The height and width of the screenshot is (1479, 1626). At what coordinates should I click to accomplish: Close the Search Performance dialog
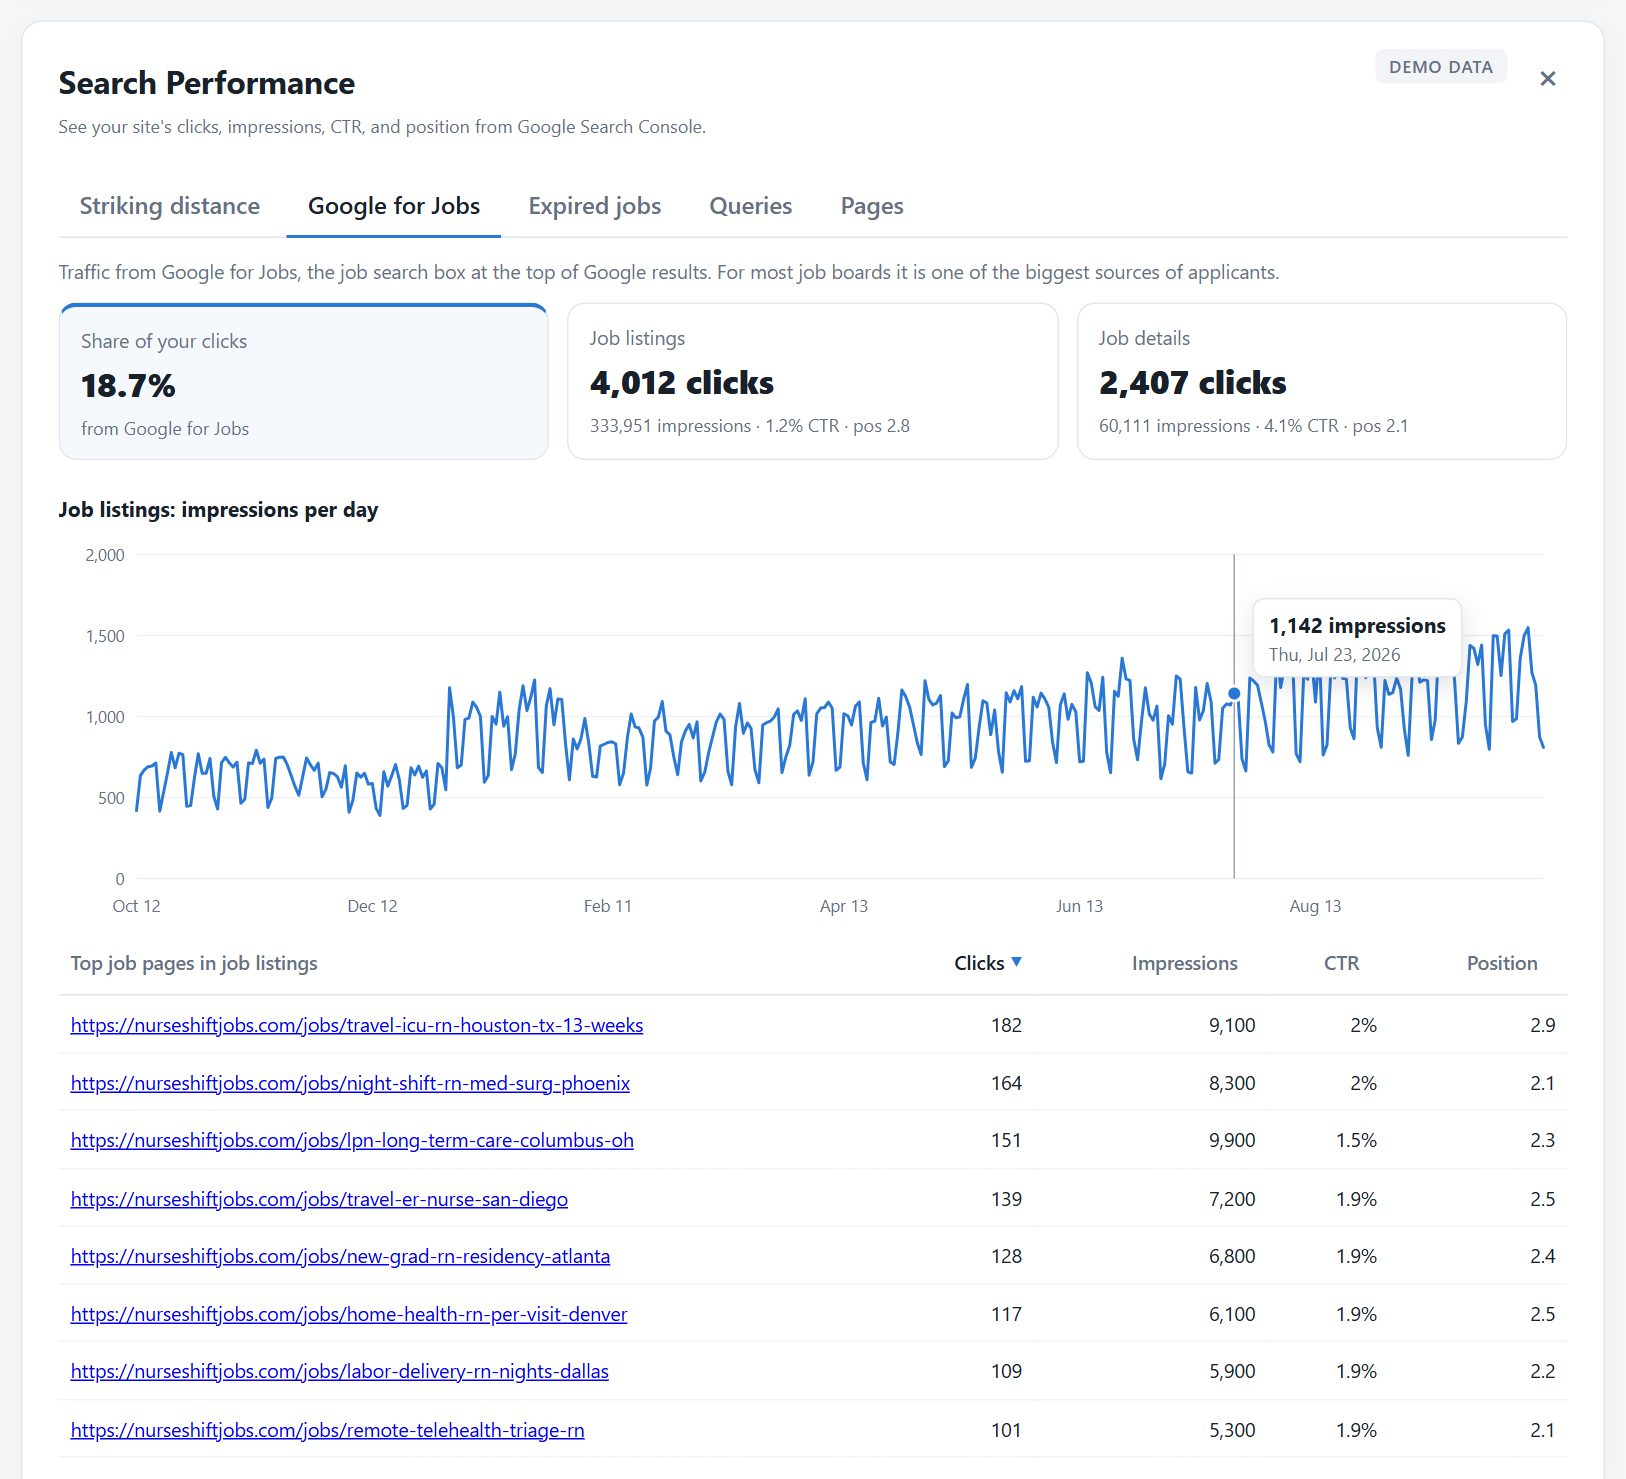[1547, 79]
